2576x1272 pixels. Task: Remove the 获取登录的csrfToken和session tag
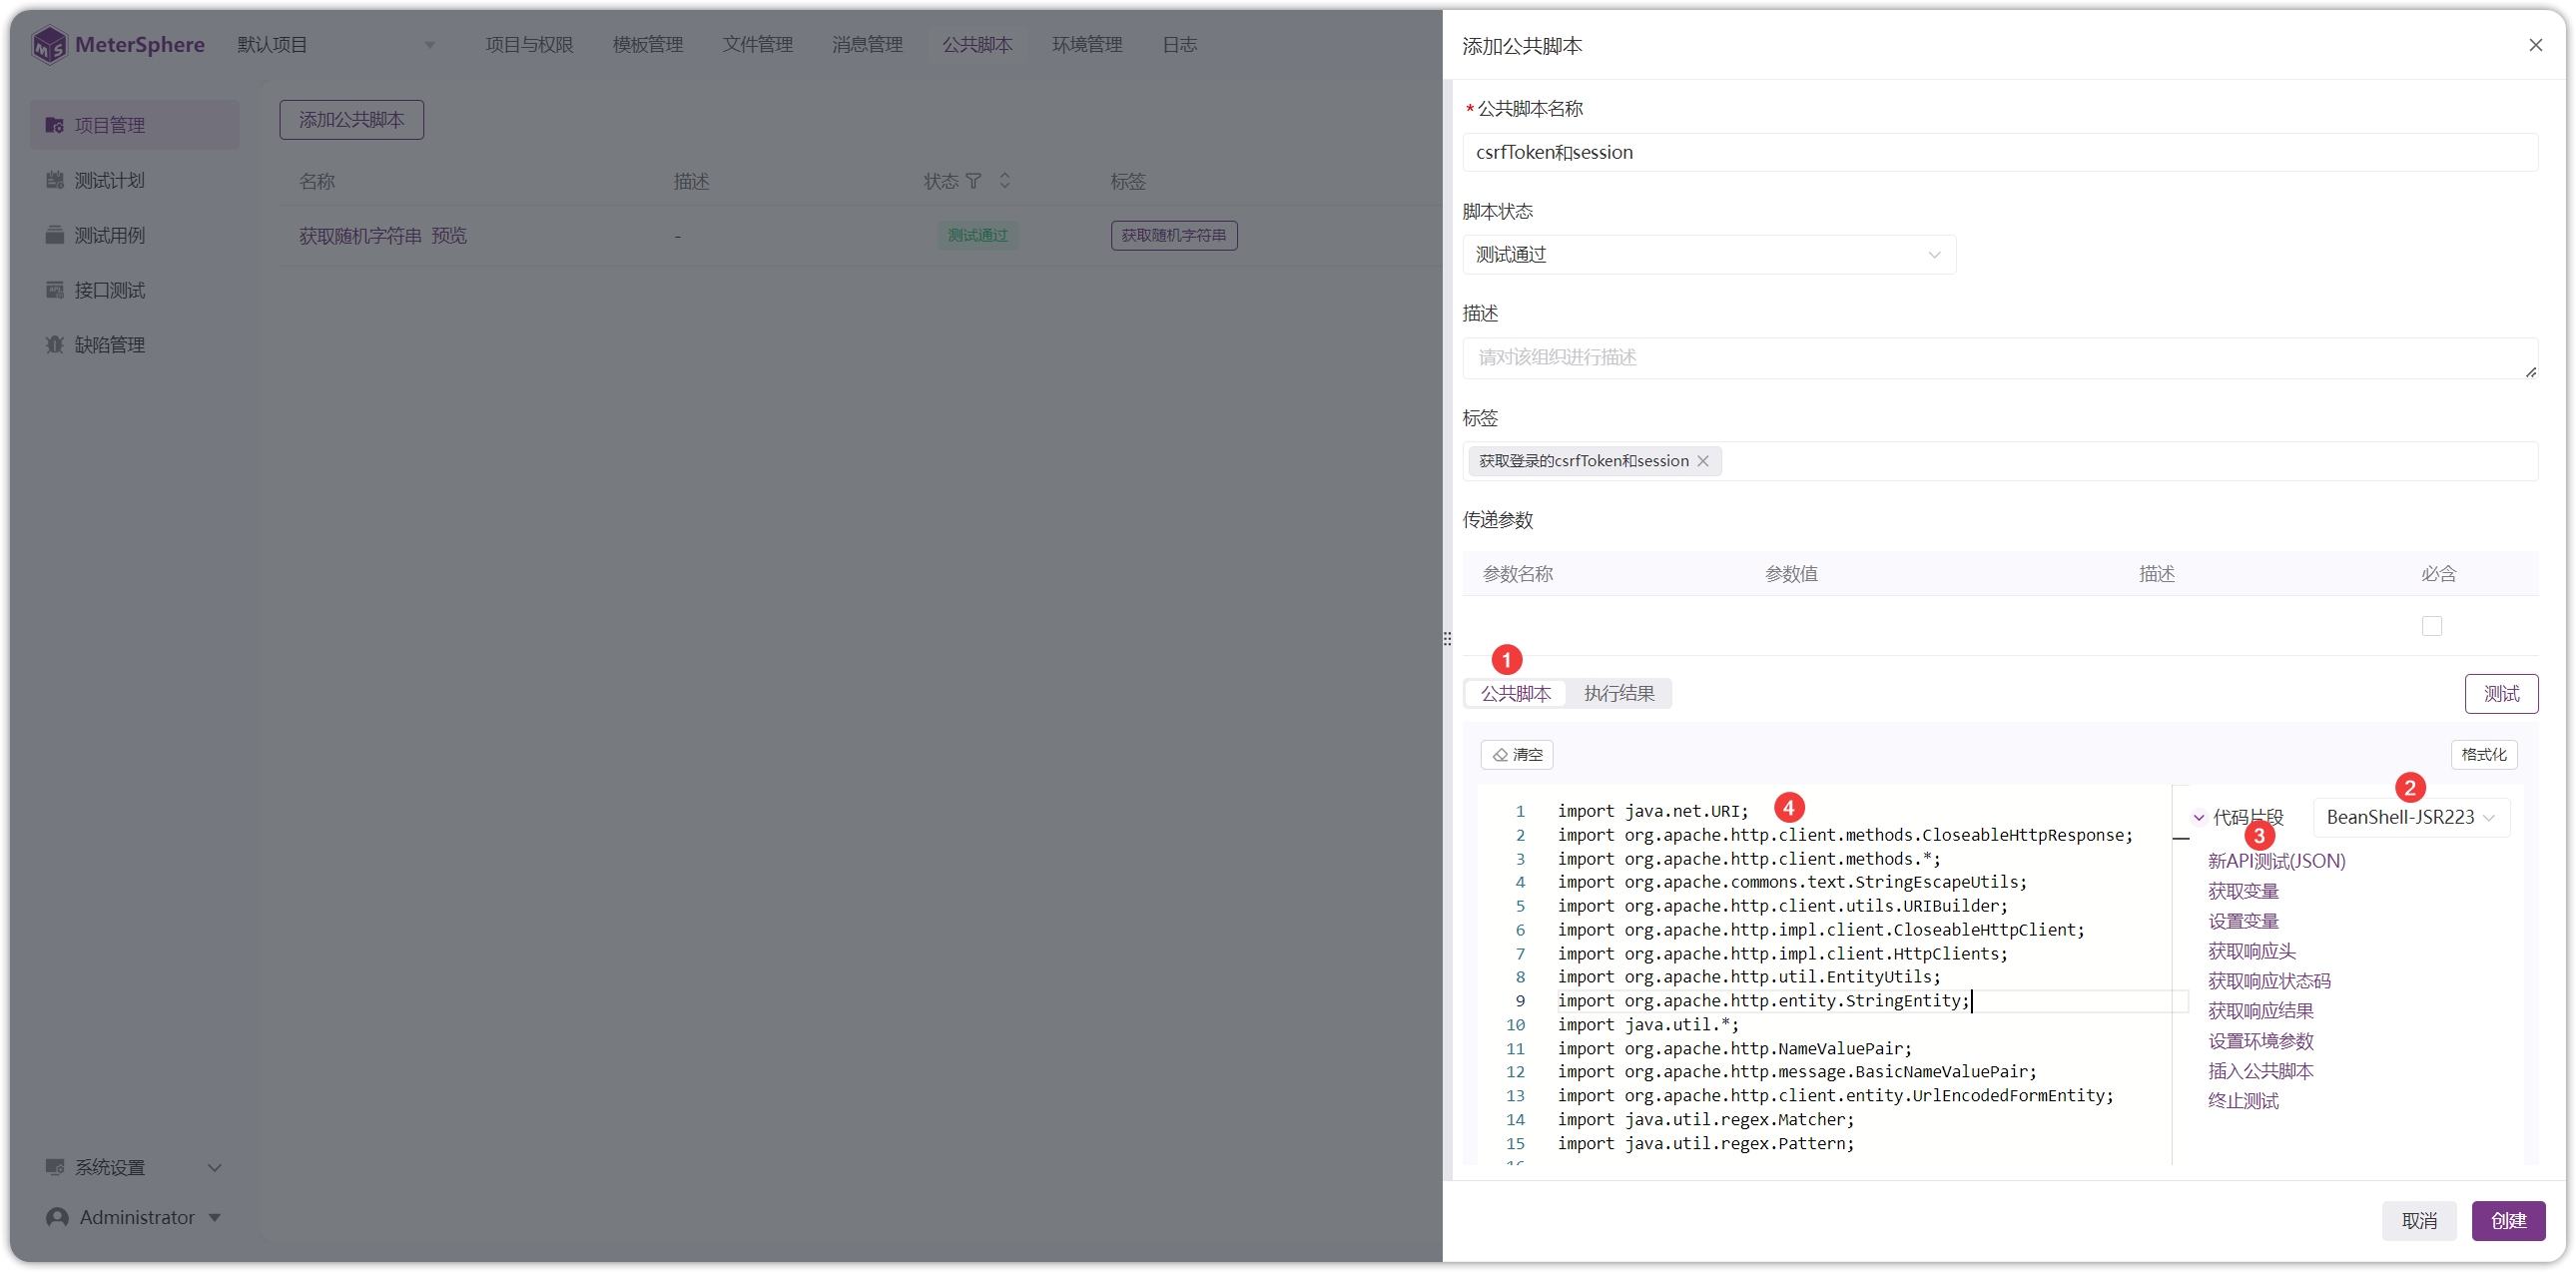pyautogui.click(x=1703, y=461)
